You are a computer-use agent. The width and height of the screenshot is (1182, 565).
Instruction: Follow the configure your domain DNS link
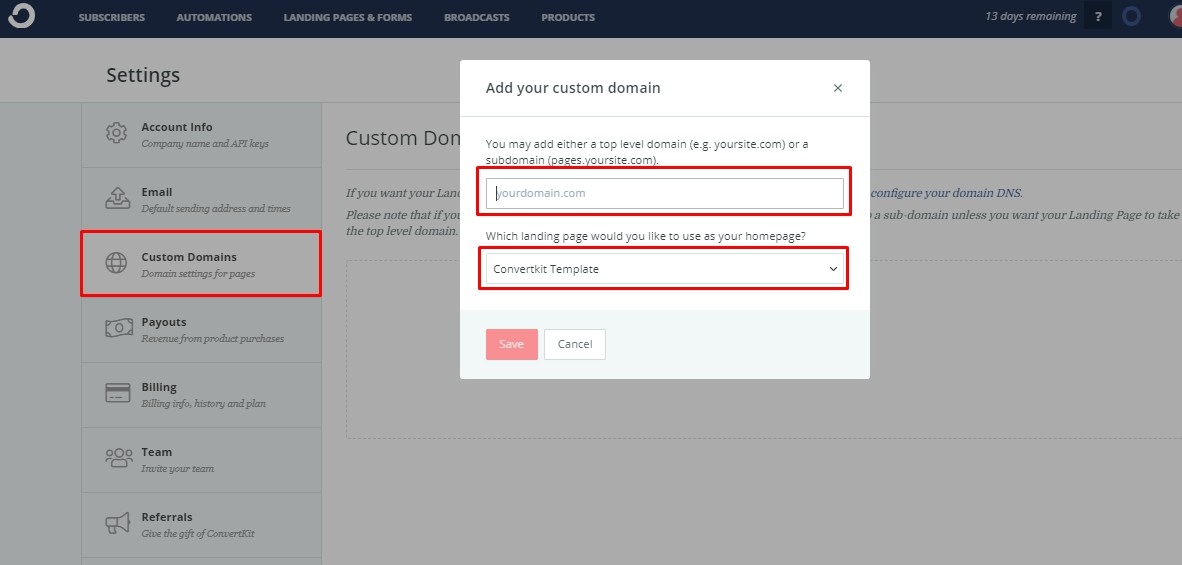point(946,193)
